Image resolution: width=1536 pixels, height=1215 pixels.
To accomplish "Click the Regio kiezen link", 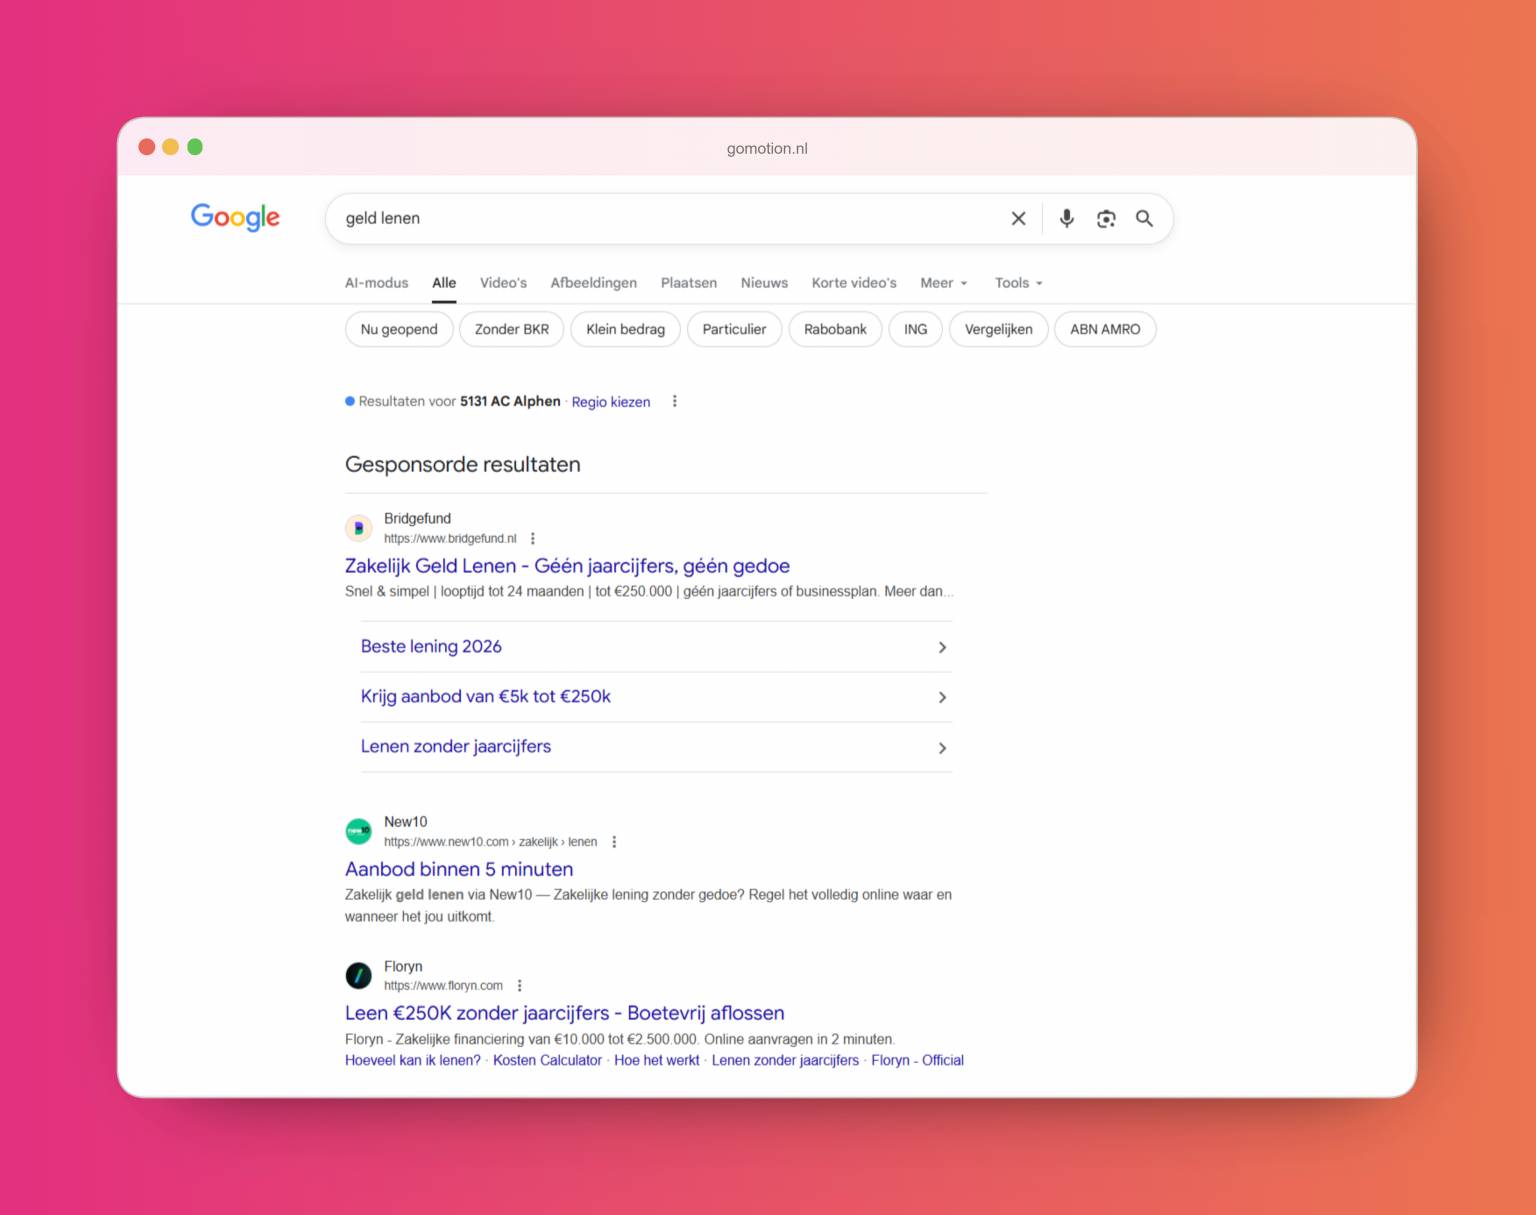I will tap(610, 402).
